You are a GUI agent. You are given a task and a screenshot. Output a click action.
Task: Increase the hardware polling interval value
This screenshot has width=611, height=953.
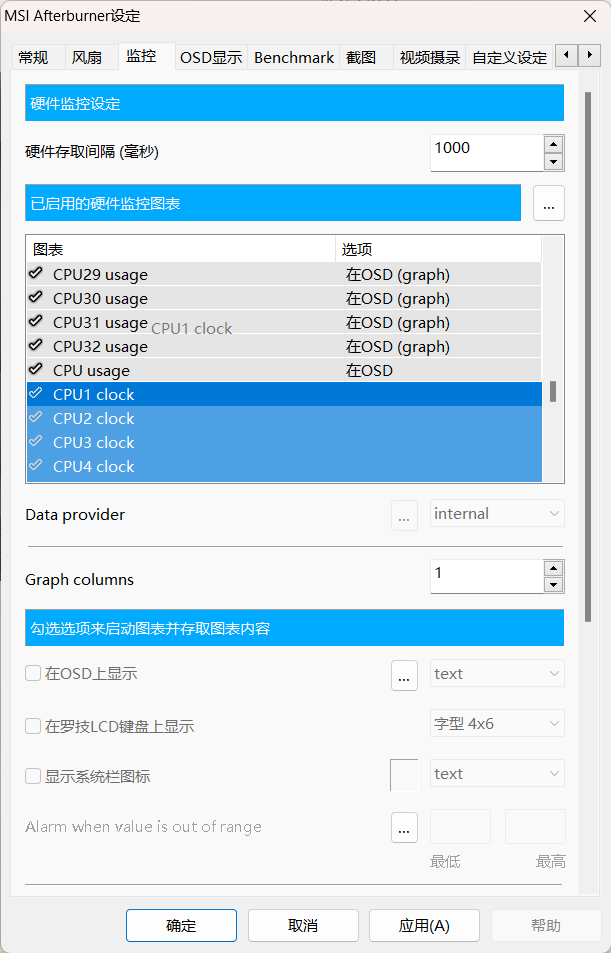click(553, 144)
